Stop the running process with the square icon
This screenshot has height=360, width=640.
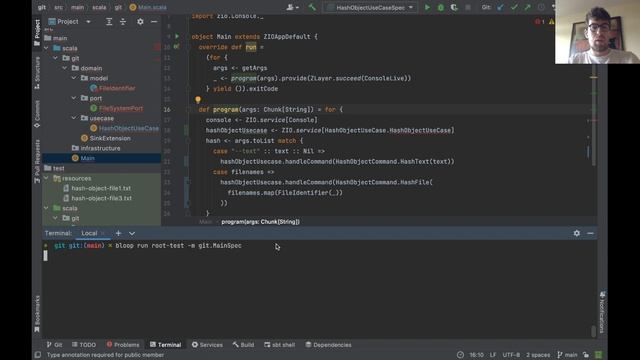coord(468,7)
